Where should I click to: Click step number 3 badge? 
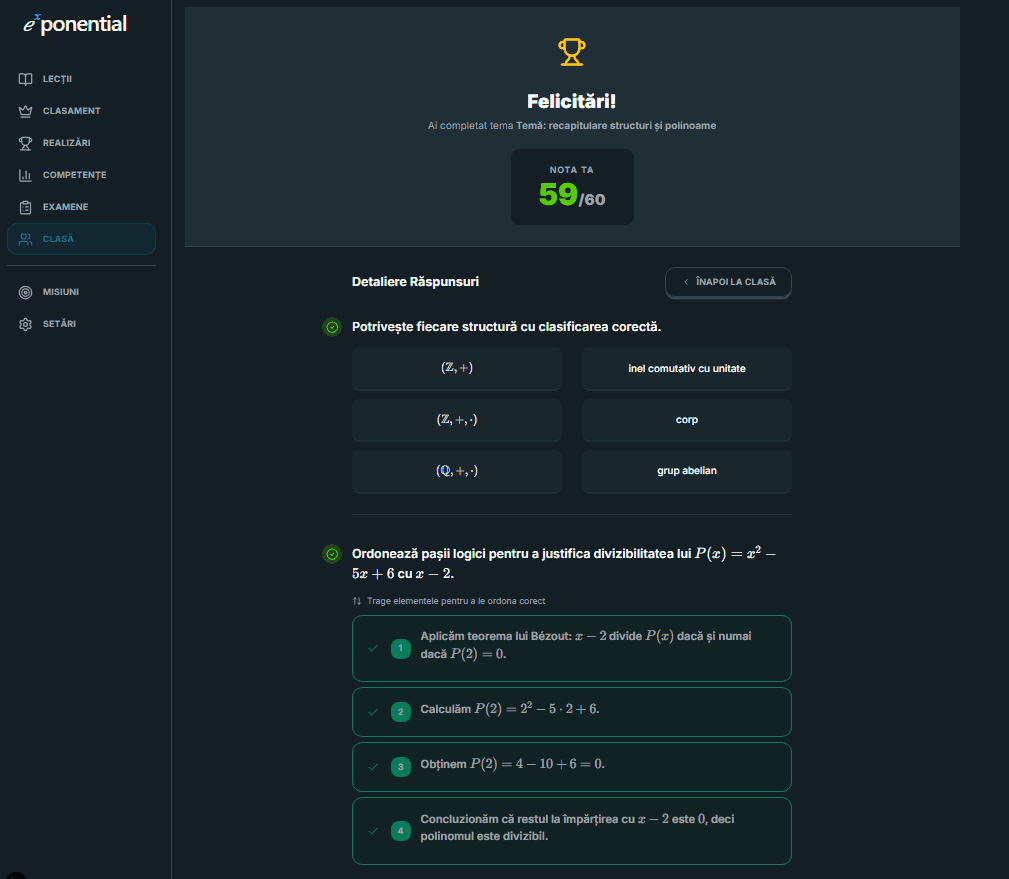401,766
